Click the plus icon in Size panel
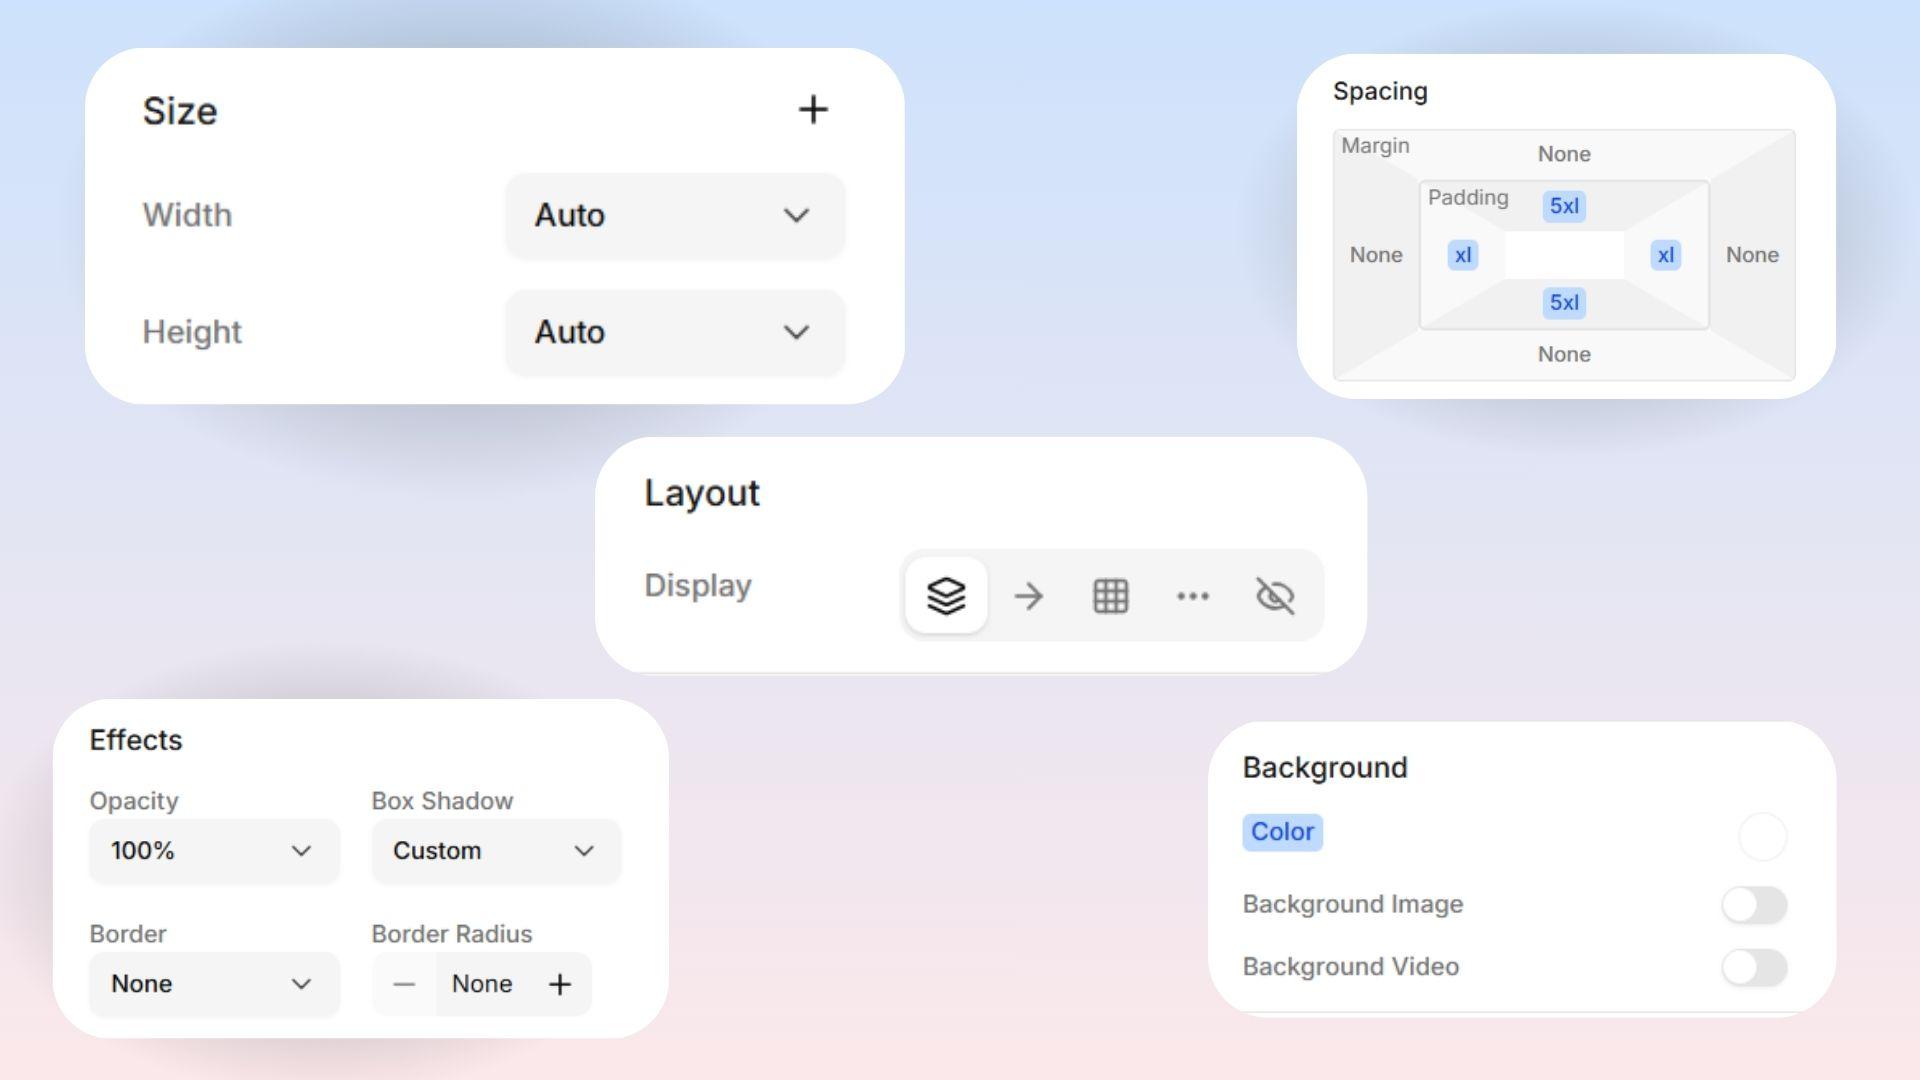 tap(813, 110)
